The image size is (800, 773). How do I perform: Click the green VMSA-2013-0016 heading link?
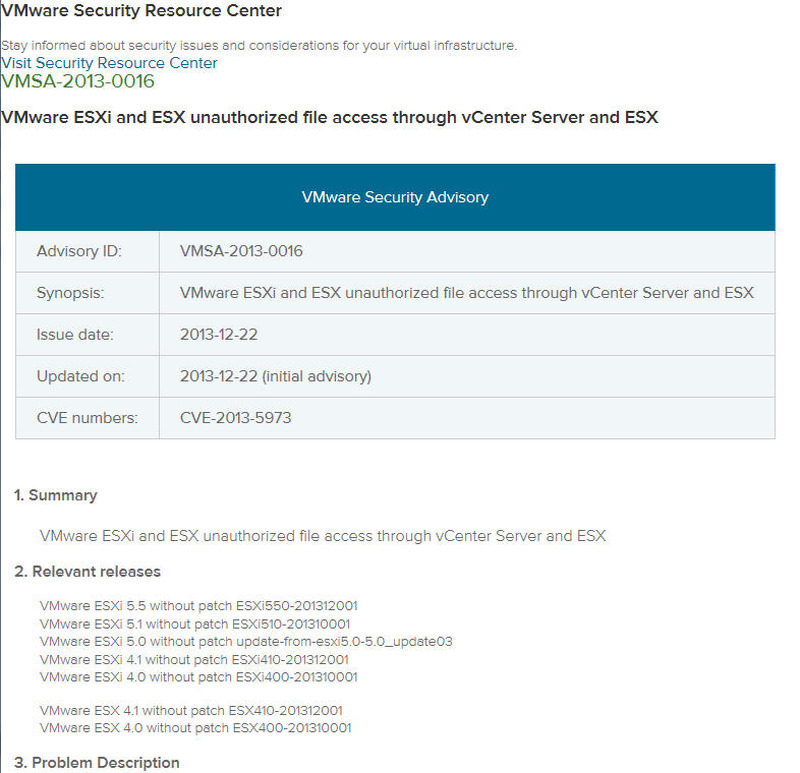click(78, 82)
